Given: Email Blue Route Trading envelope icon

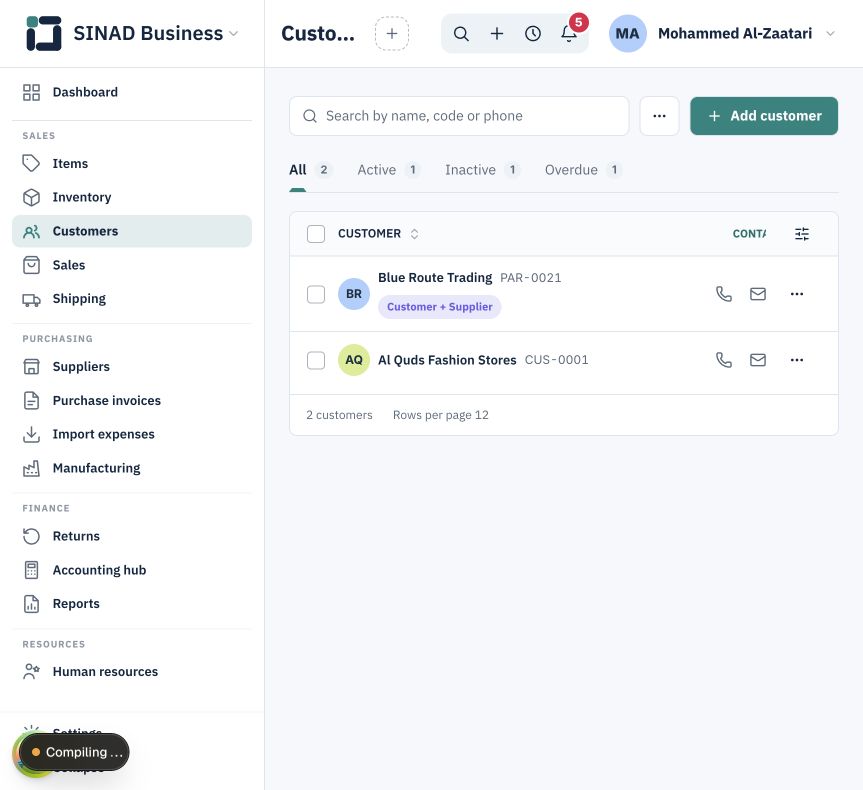Looking at the screenshot, I should click(758, 294).
